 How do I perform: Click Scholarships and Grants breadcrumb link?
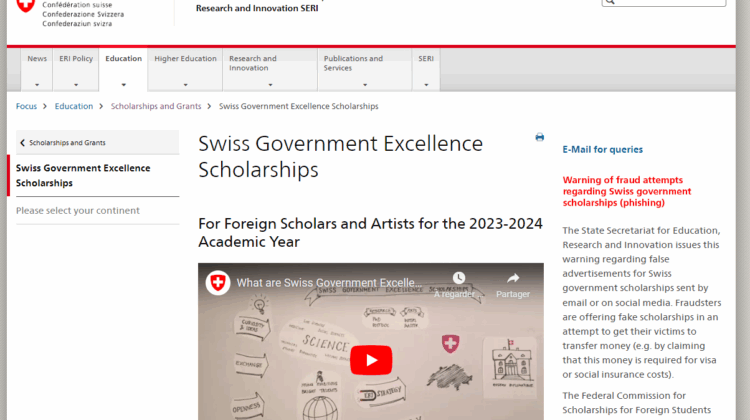coord(156,106)
